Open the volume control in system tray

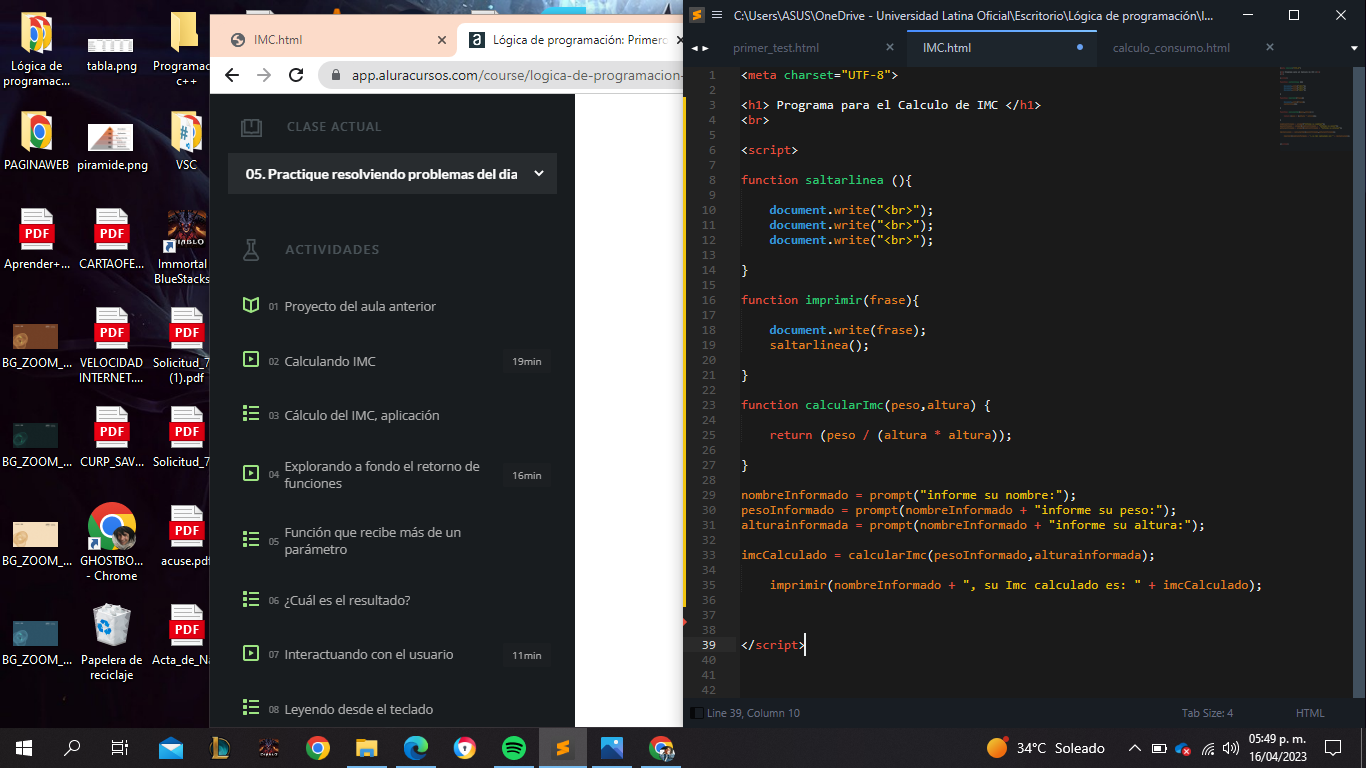coord(1232,748)
